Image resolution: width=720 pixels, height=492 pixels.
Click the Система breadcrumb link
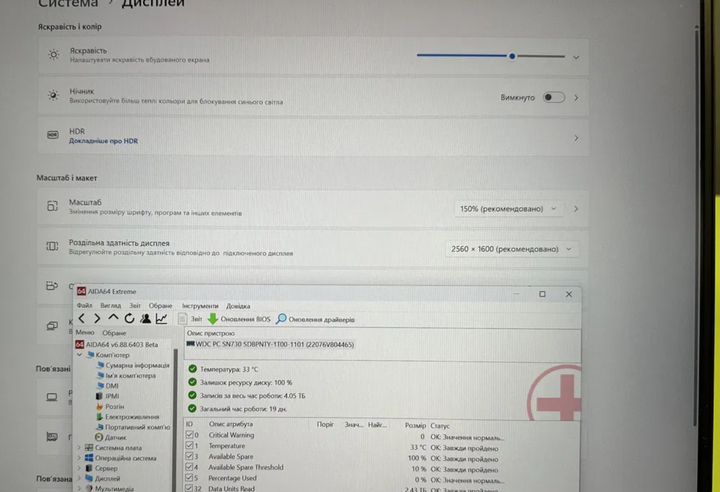68,4
